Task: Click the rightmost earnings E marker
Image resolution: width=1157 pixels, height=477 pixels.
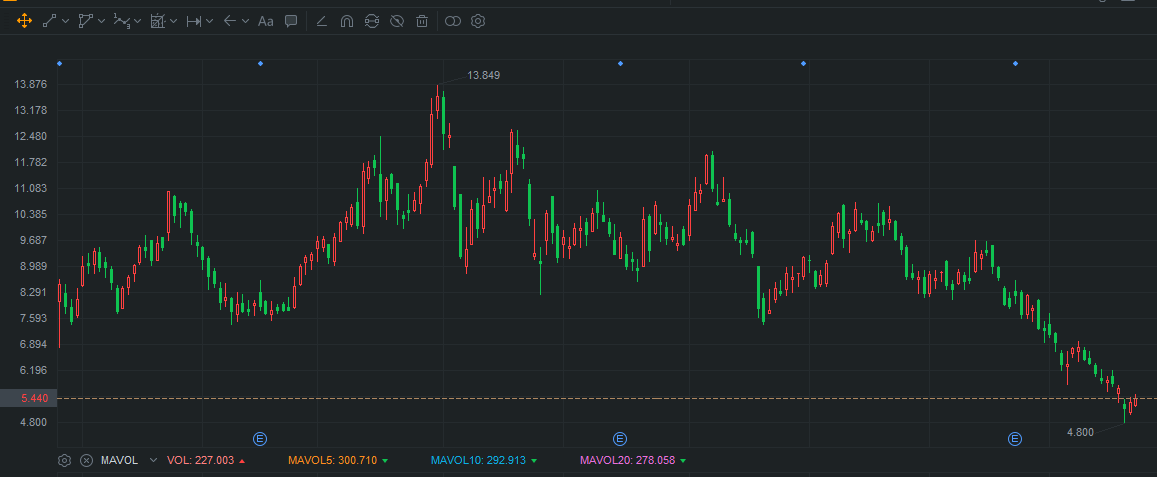Action: coord(1015,439)
